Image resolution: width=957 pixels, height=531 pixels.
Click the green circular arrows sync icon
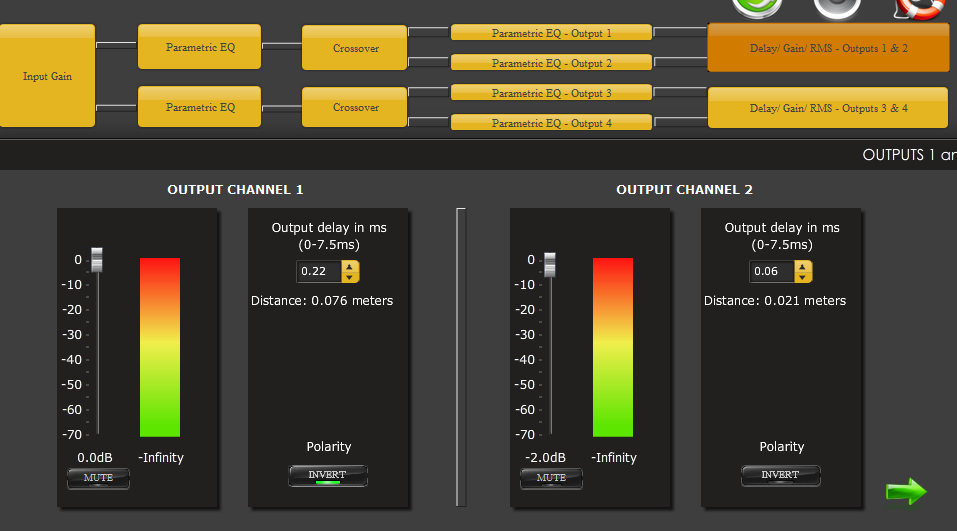(x=755, y=6)
